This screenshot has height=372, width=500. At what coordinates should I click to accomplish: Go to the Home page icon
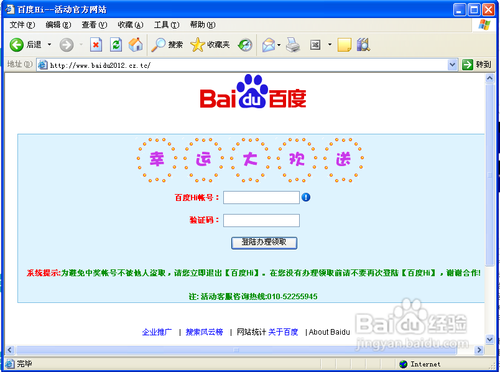[136, 45]
